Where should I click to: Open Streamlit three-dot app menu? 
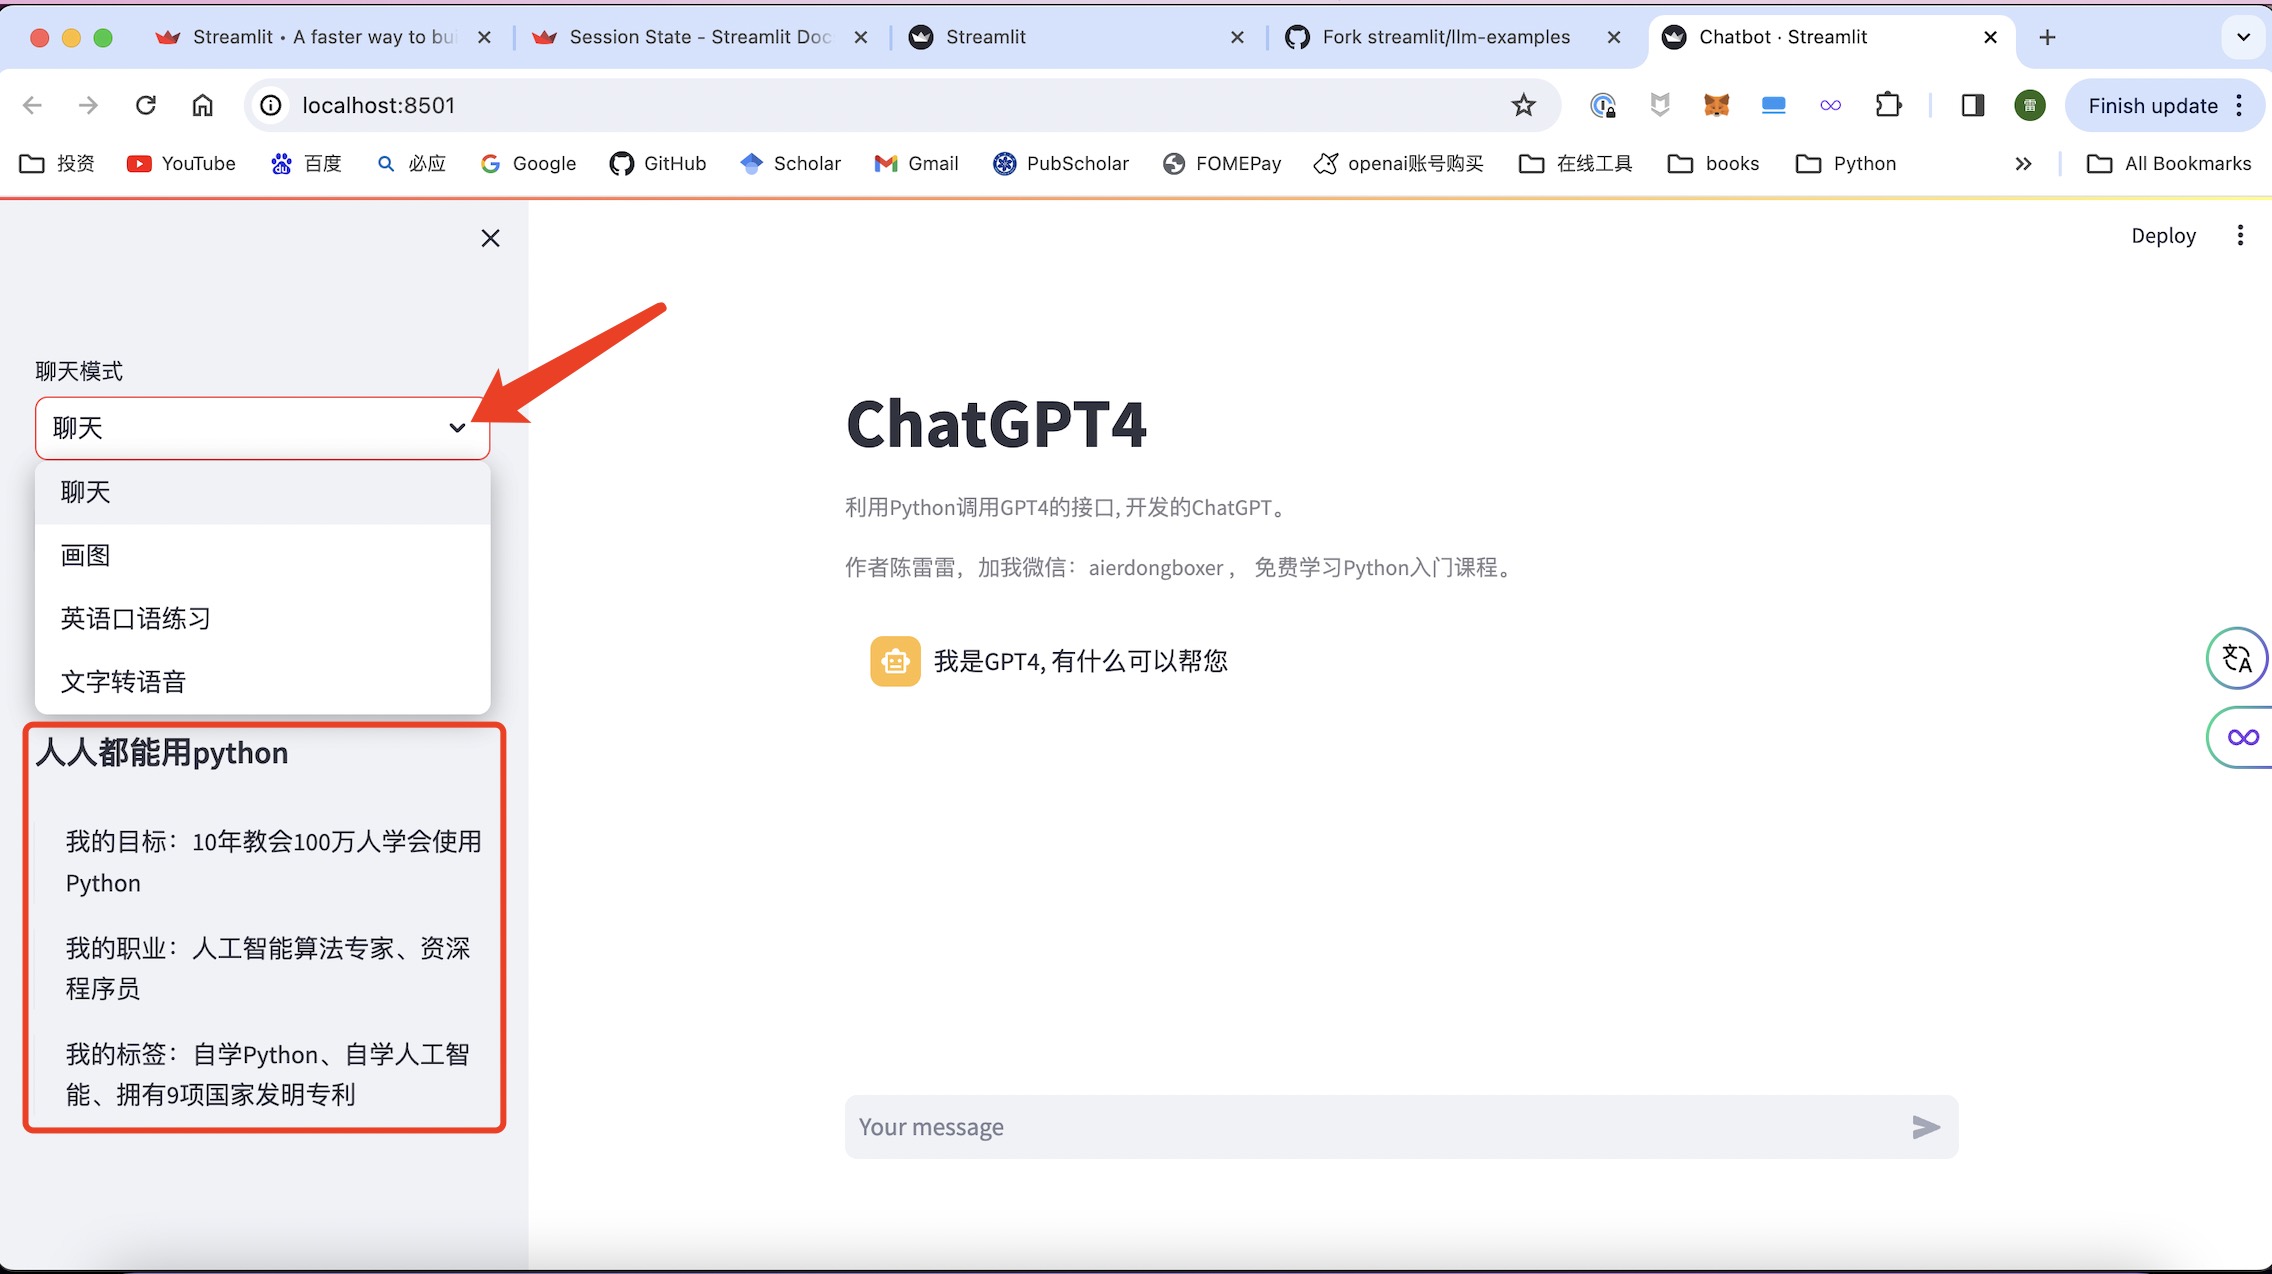[x=2240, y=235]
